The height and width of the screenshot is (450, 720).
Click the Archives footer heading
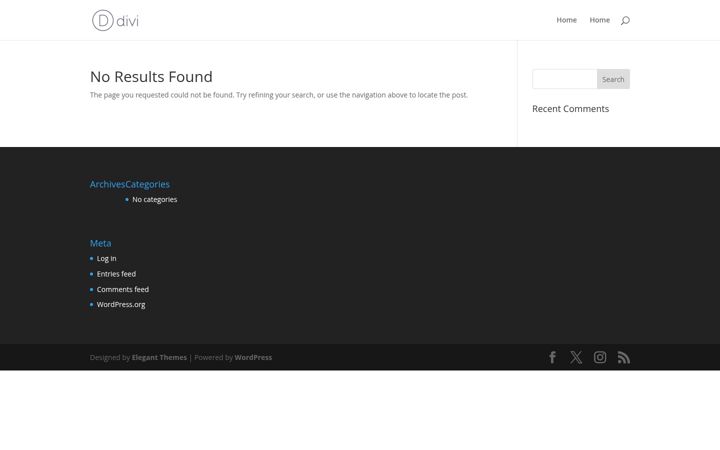pos(107,184)
